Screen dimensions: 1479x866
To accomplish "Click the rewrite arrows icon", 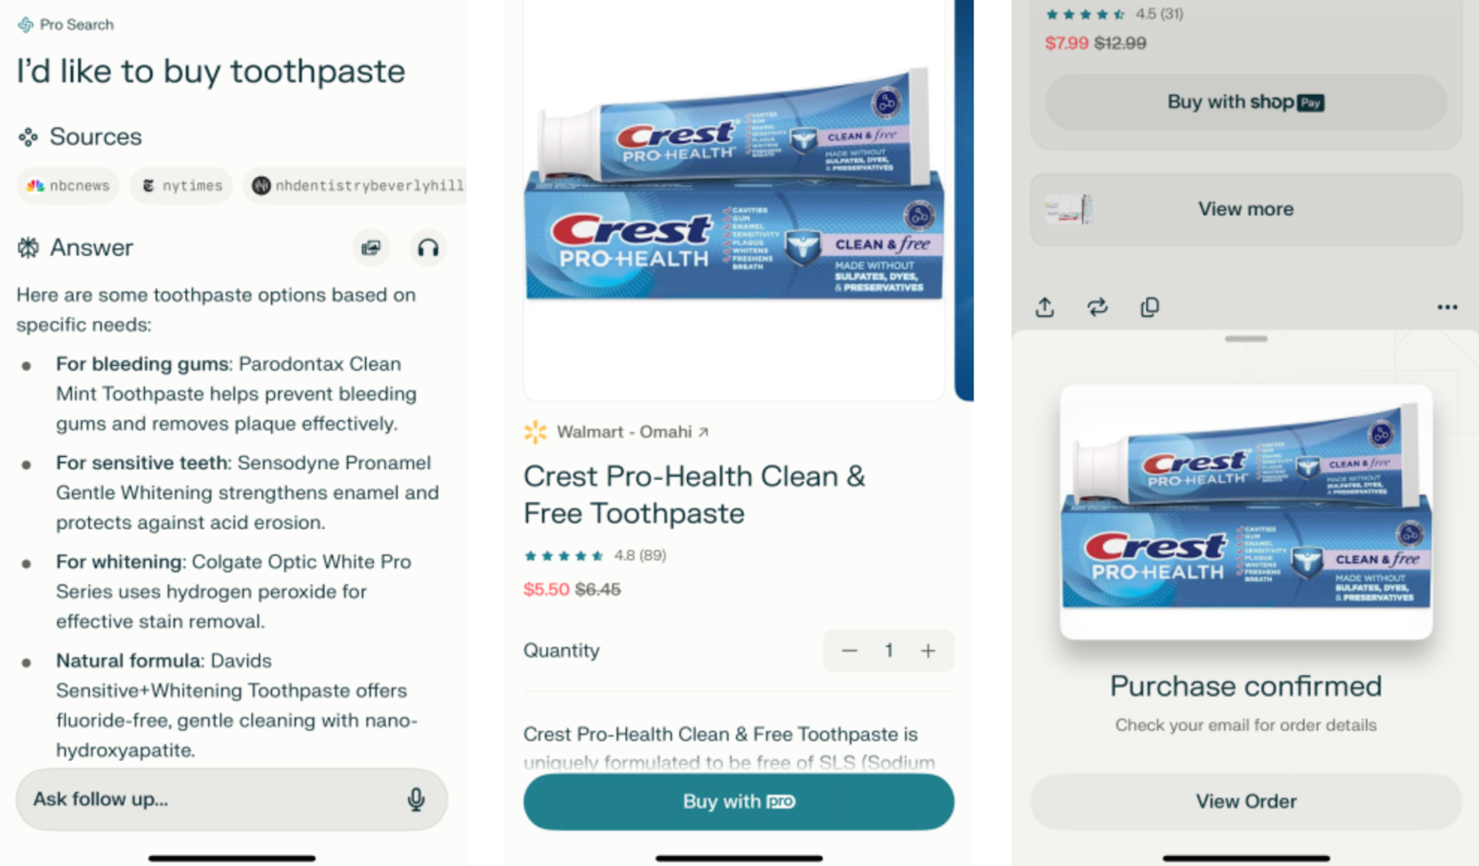I will (1097, 307).
